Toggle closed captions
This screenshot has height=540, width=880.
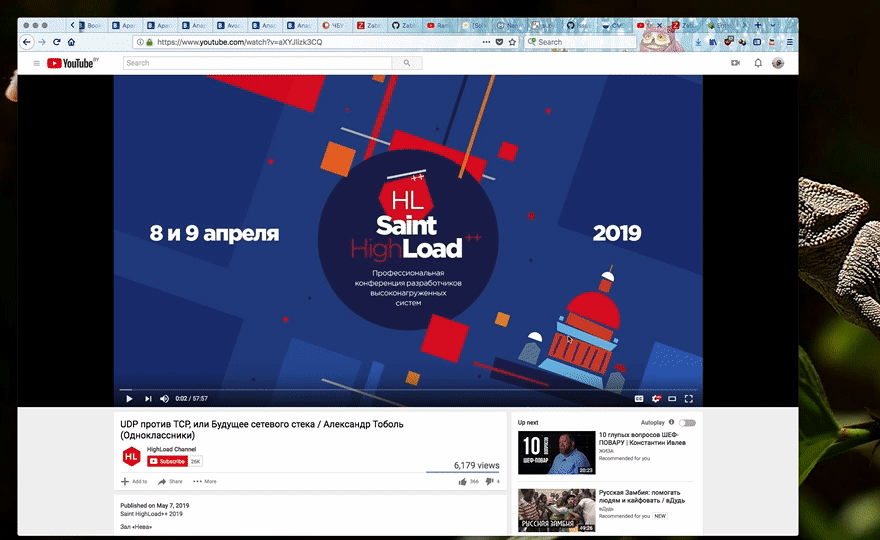[639, 399]
